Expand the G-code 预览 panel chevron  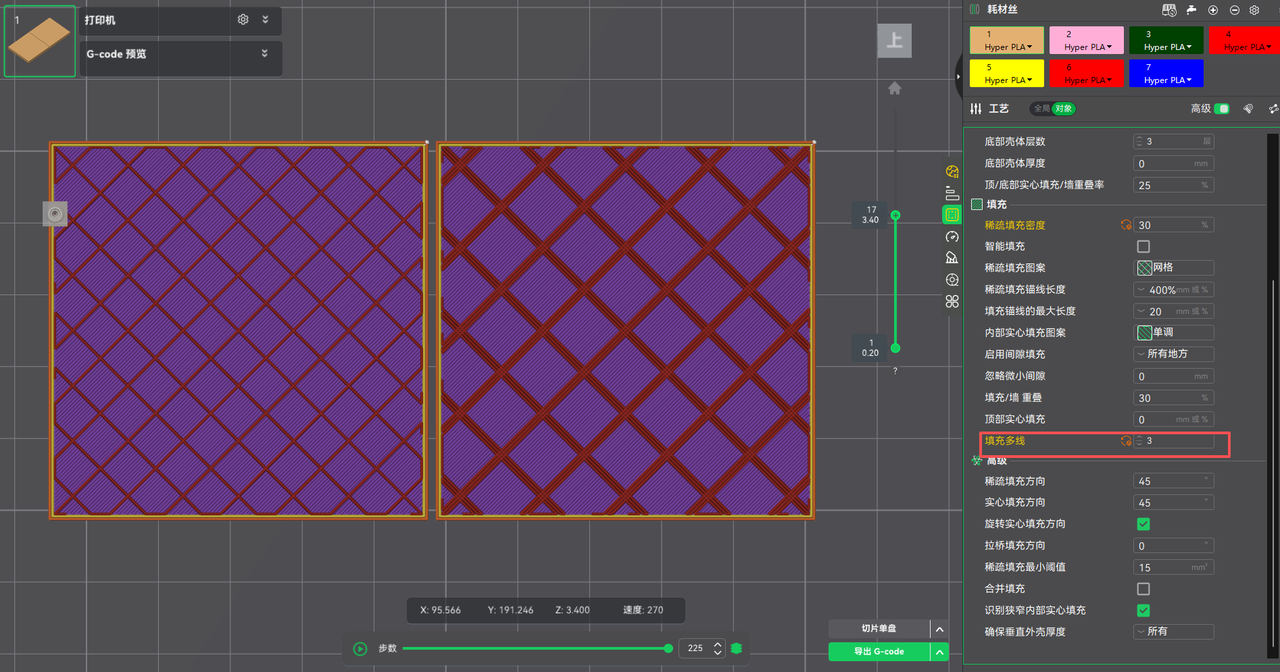(x=265, y=54)
